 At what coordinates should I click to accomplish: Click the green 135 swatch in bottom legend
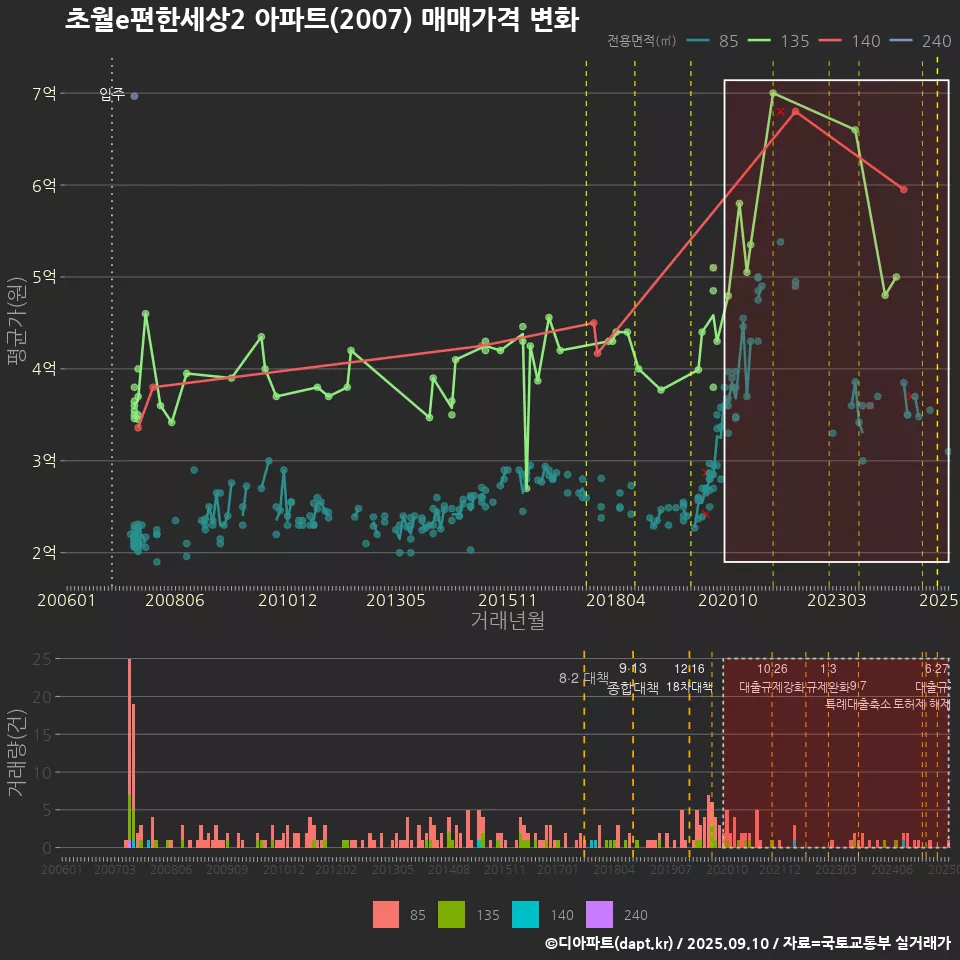[451, 914]
